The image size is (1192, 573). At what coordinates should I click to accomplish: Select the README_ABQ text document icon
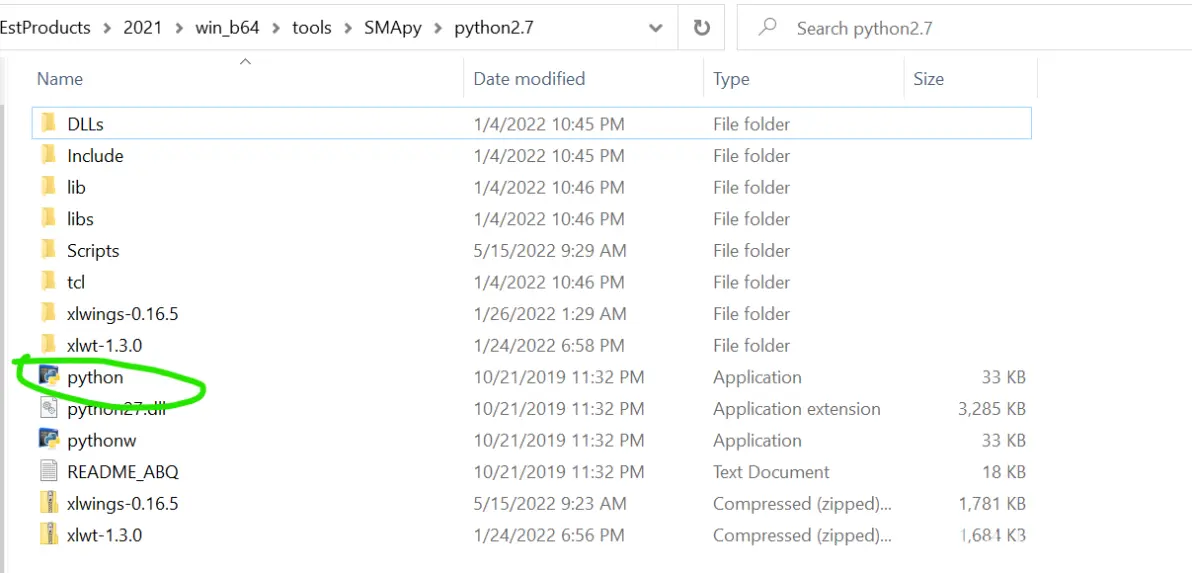coord(49,472)
